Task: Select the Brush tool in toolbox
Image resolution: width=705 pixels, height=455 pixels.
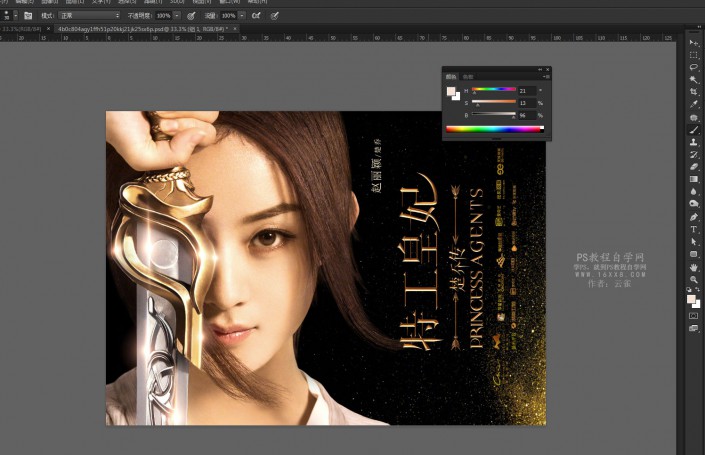Action: click(x=694, y=130)
